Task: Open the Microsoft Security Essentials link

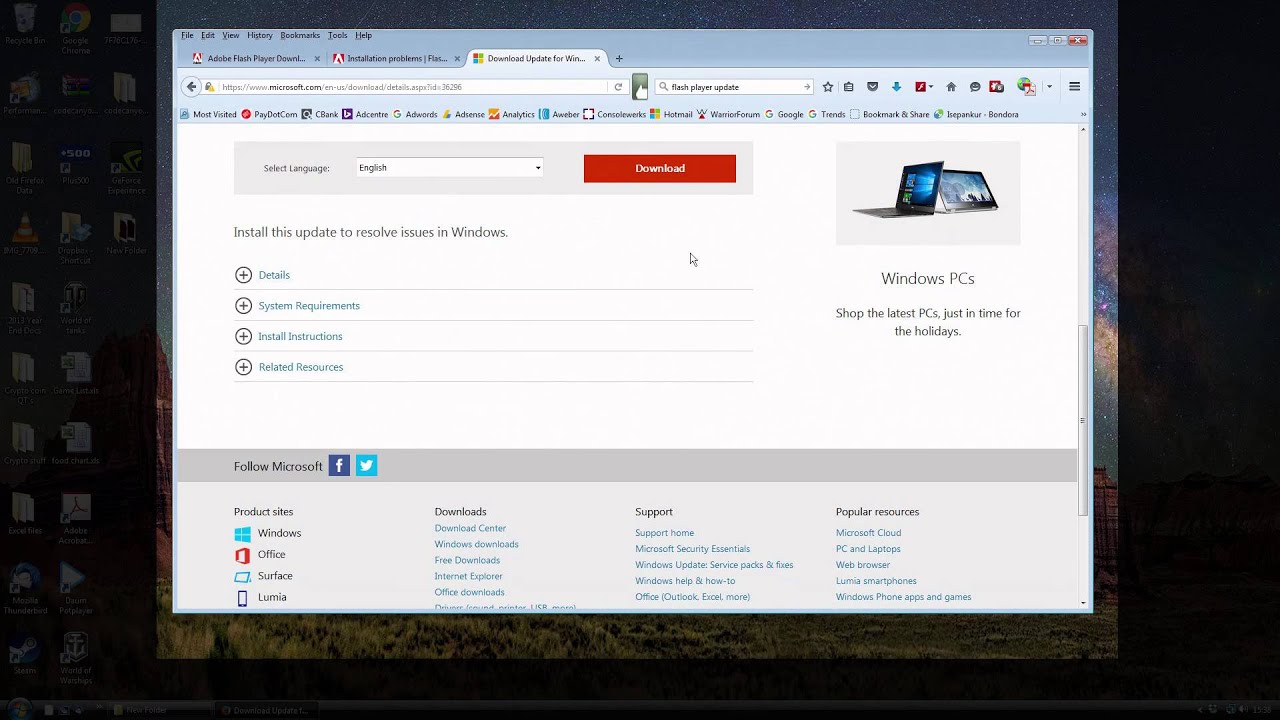Action: [692, 549]
